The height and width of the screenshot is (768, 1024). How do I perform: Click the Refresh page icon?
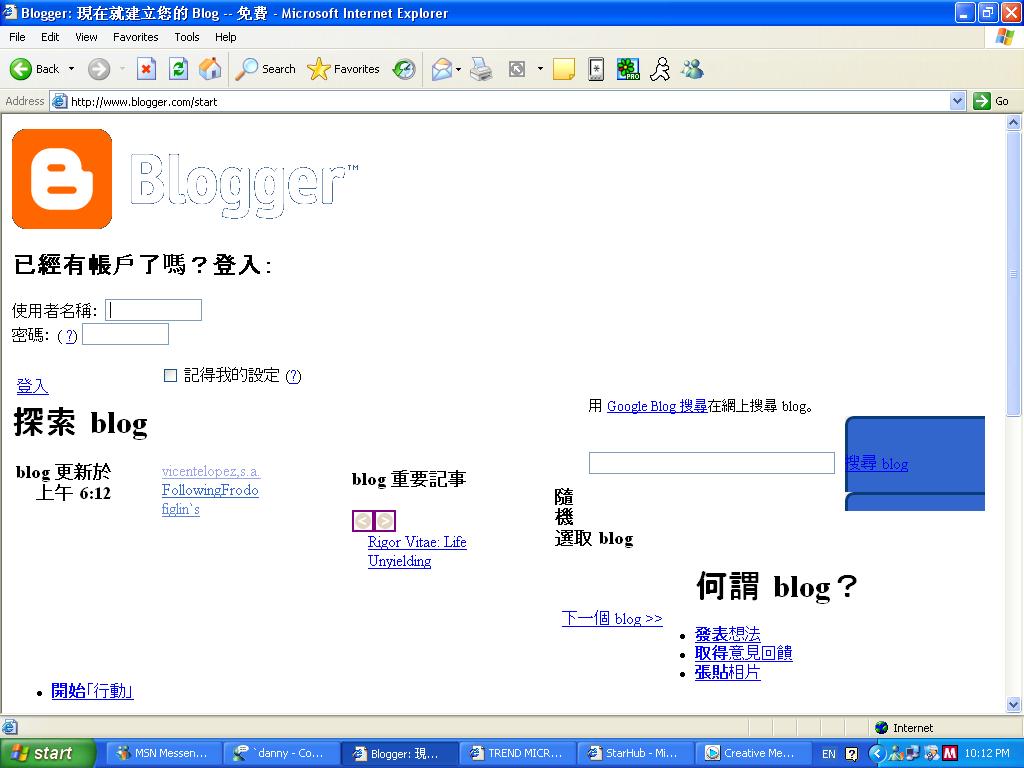click(178, 69)
